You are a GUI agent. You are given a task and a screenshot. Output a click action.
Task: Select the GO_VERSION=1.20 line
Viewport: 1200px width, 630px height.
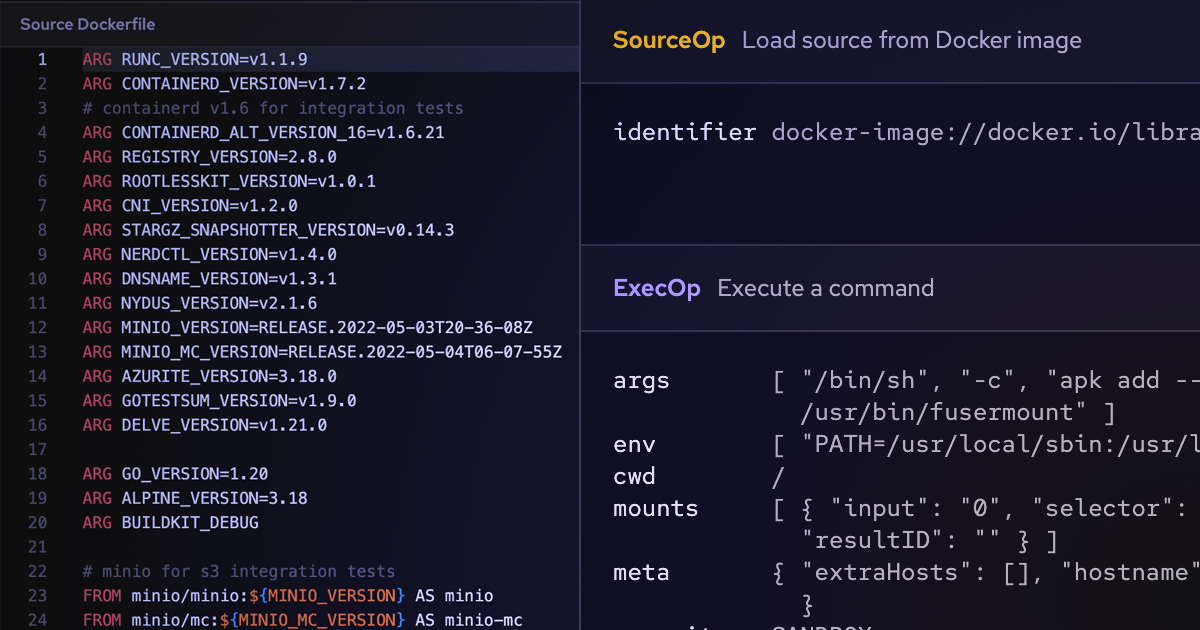tap(177, 474)
